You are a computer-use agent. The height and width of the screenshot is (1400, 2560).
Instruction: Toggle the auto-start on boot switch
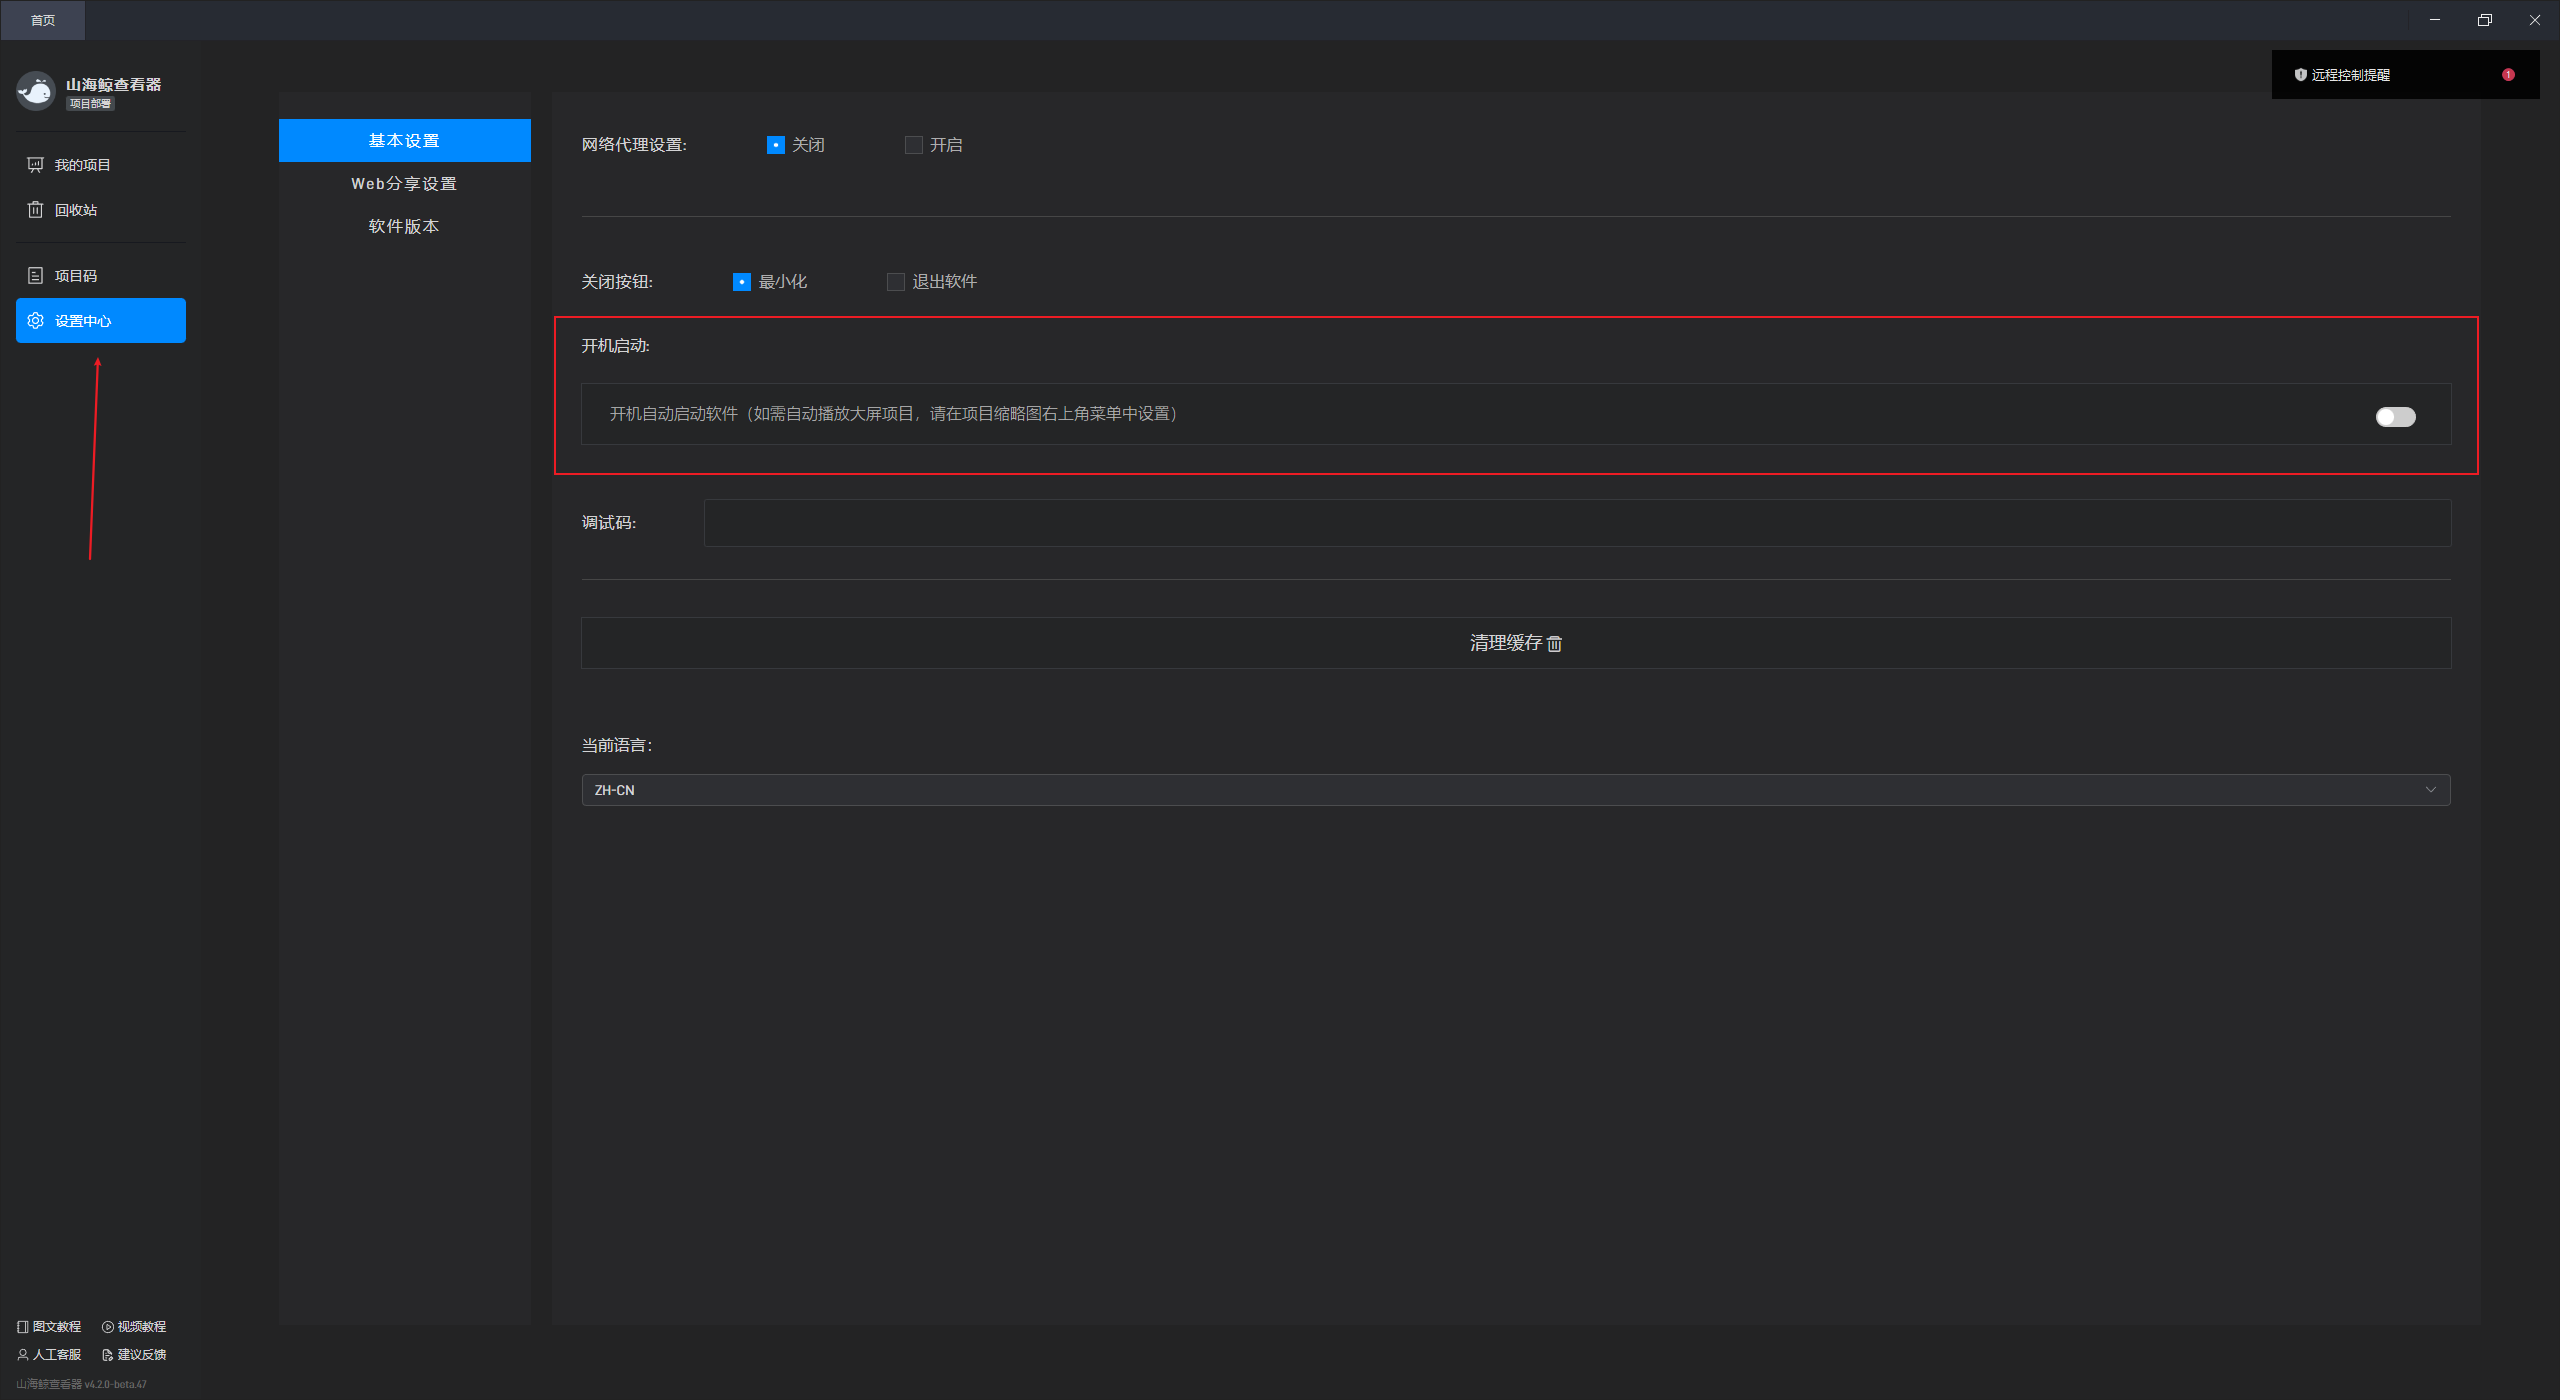[2395, 417]
